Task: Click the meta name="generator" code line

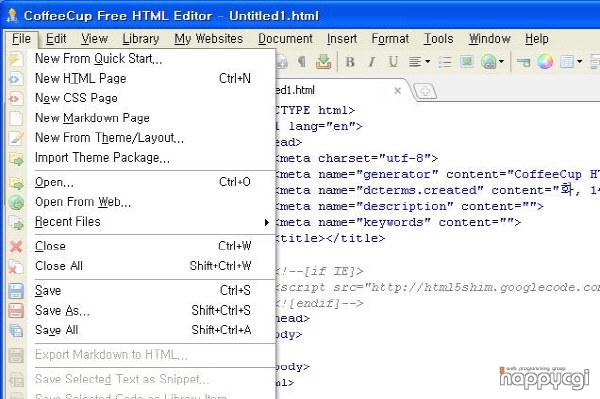Action: coord(437,174)
